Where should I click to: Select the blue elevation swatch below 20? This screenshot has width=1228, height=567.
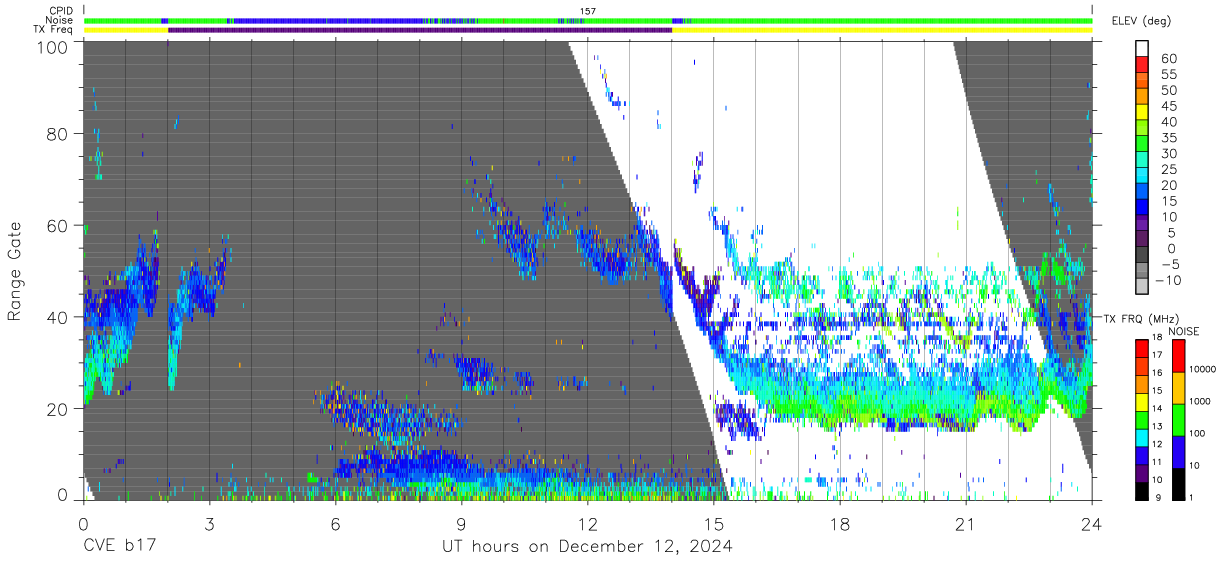tap(1142, 192)
